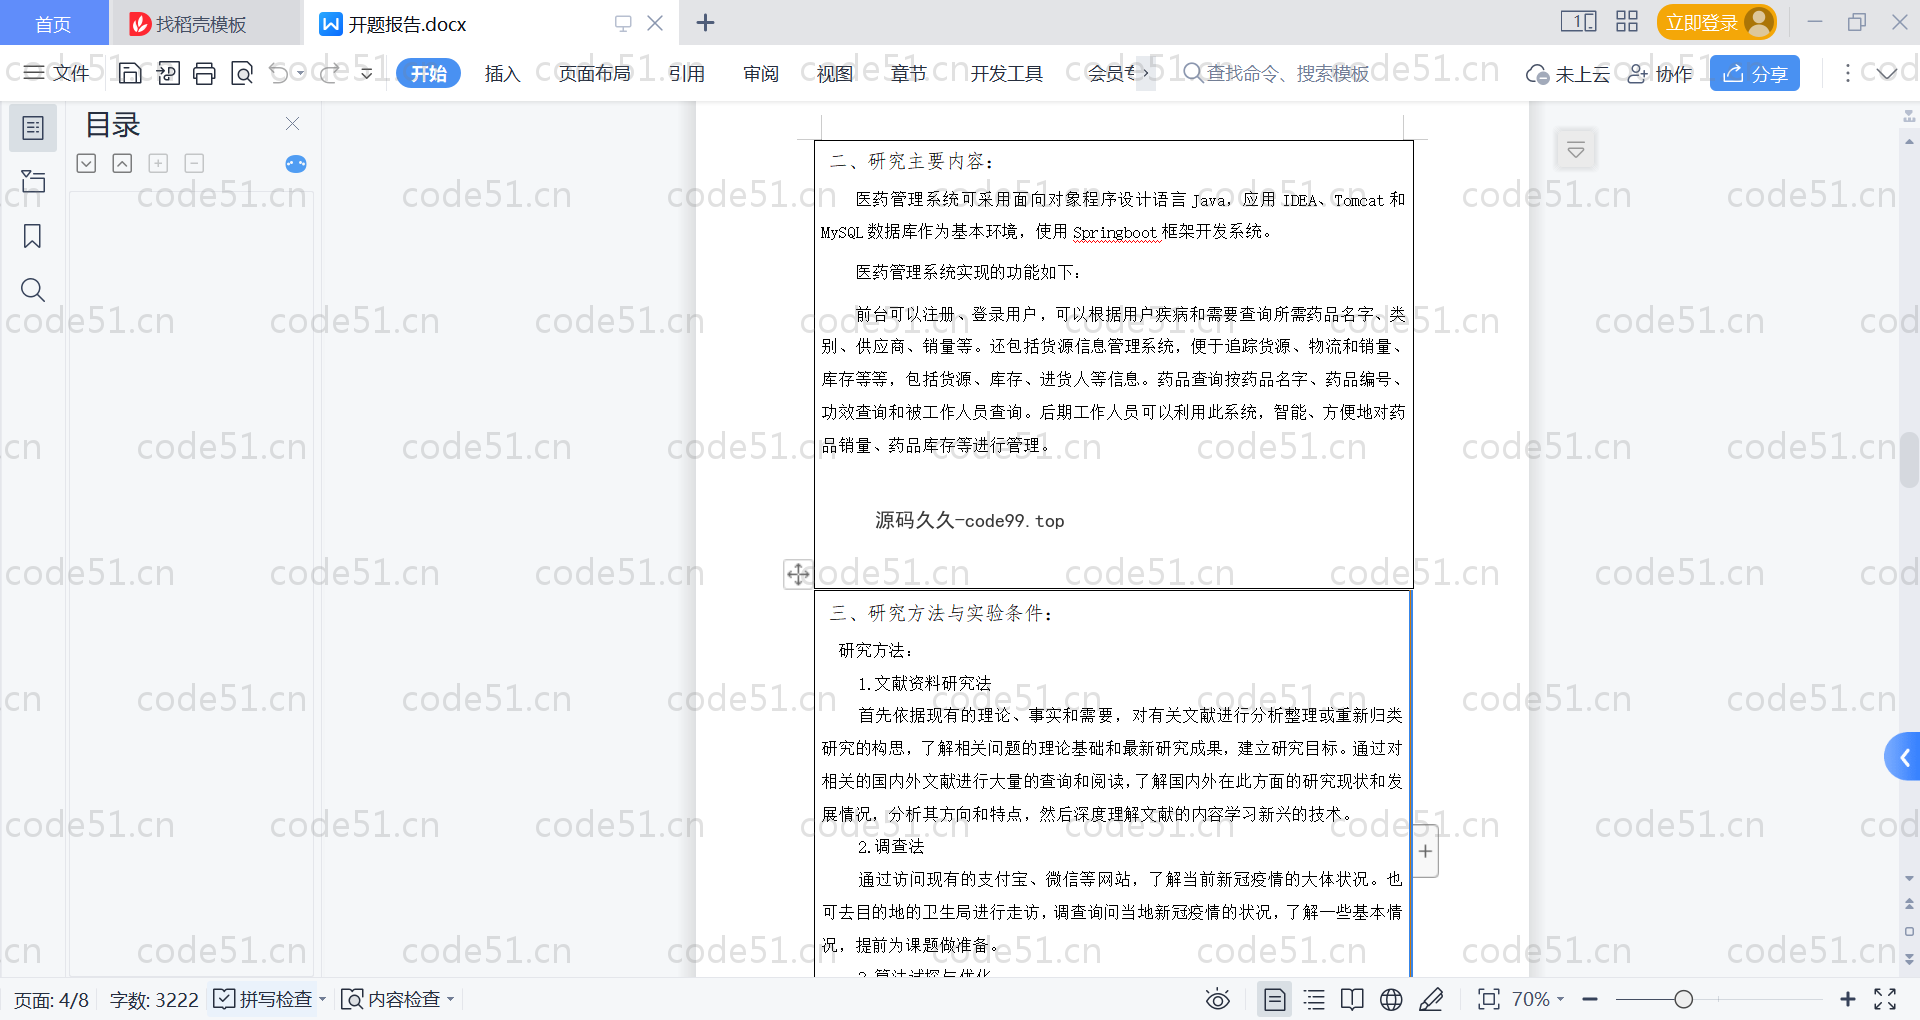The image size is (1920, 1020).
Task: Select the 开发工具 ribbon tab
Action: (x=1007, y=73)
